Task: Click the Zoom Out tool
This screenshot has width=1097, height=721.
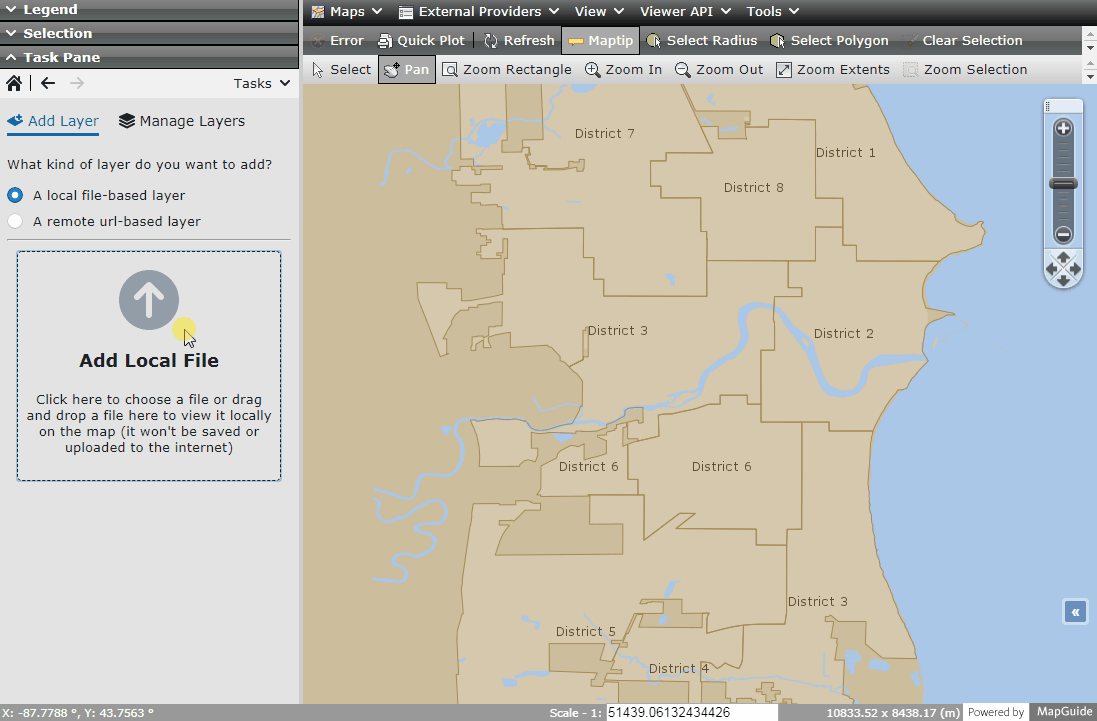Action: [x=718, y=69]
